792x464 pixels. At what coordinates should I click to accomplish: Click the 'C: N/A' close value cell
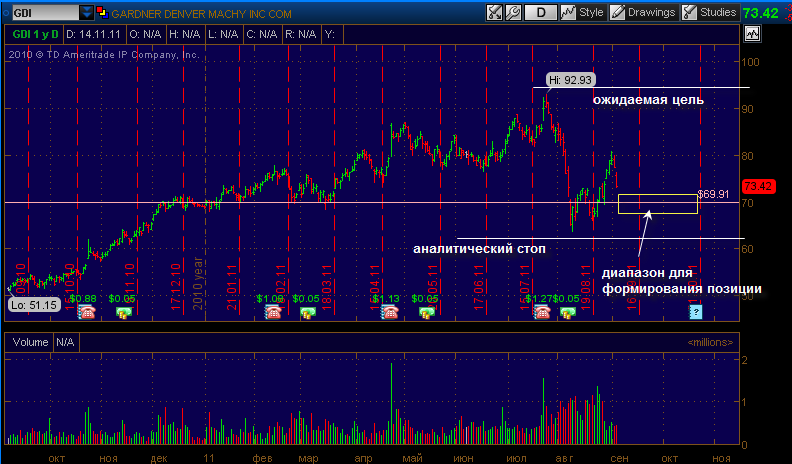[x=262, y=34]
